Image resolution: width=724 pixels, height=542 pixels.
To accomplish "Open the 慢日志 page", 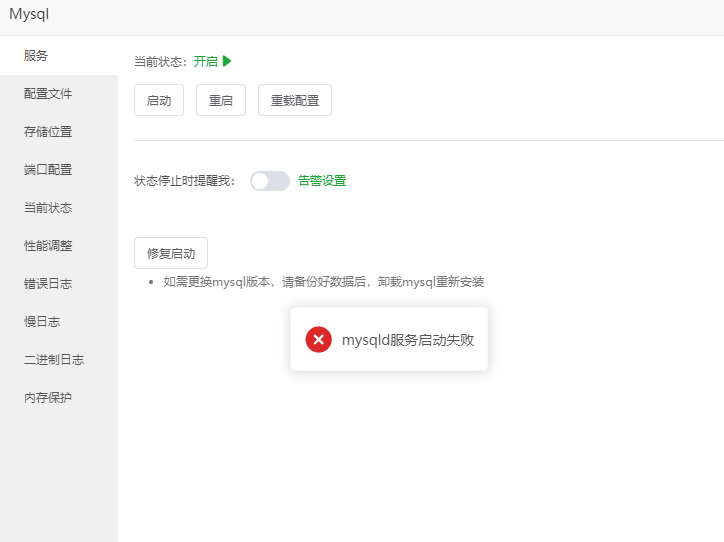I will point(59,322).
